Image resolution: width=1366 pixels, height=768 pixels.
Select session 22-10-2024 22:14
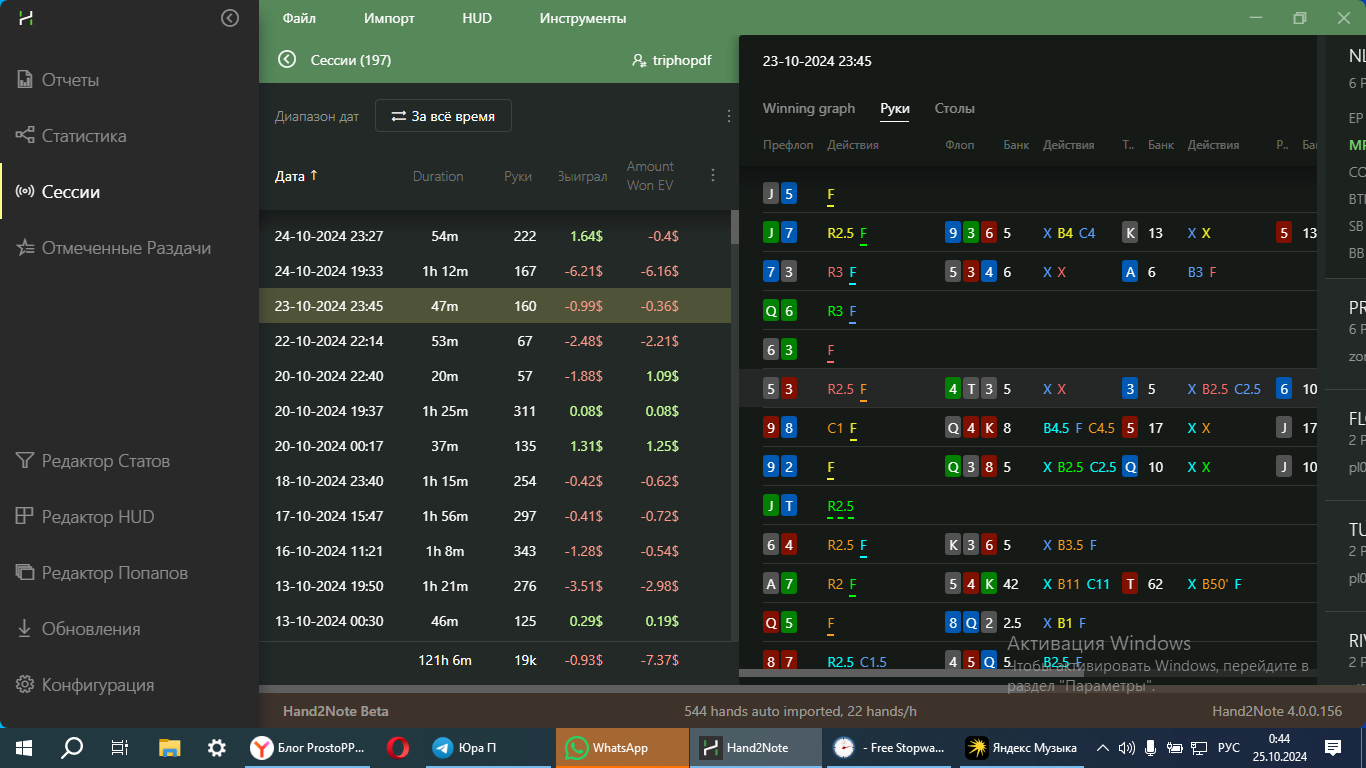point(495,341)
